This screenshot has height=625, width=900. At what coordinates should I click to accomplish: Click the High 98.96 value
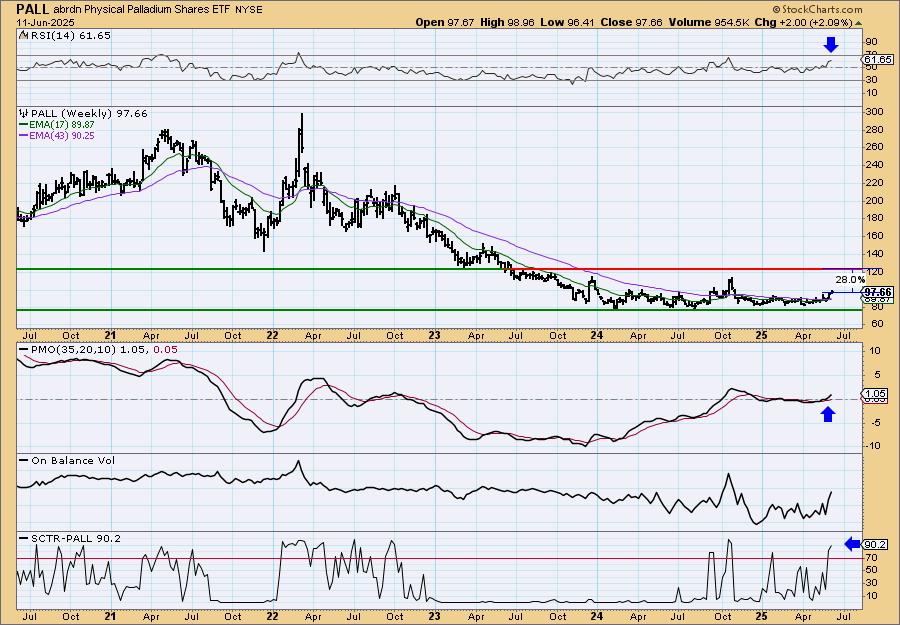pyautogui.click(x=508, y=22)
